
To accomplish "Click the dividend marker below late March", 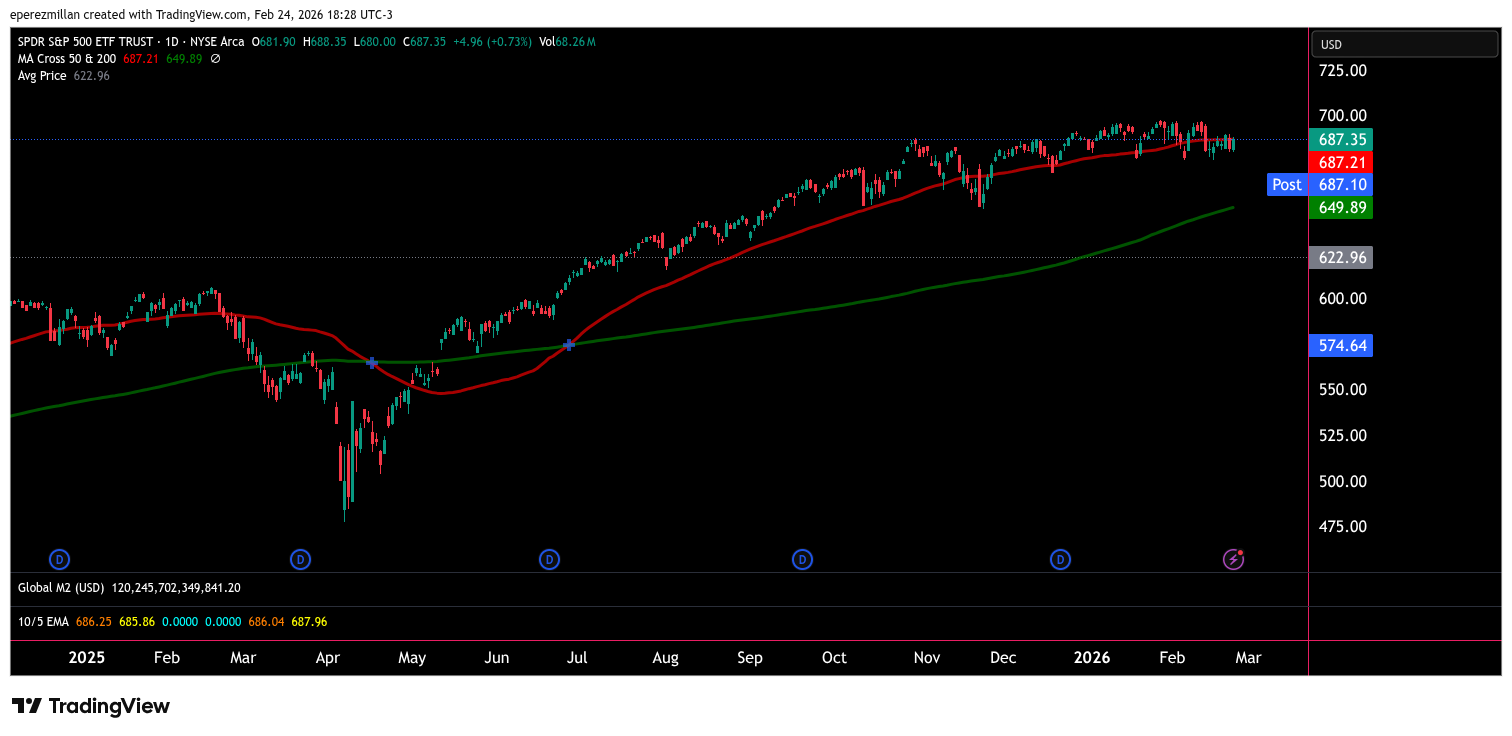I will (300, 559).
